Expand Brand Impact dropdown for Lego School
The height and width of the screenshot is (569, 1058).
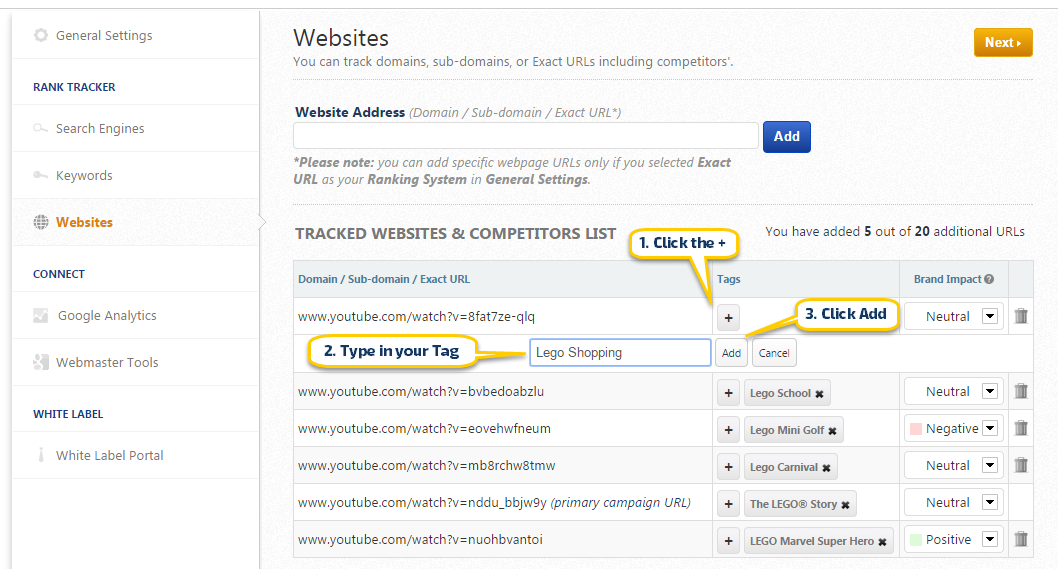point(990,391)
